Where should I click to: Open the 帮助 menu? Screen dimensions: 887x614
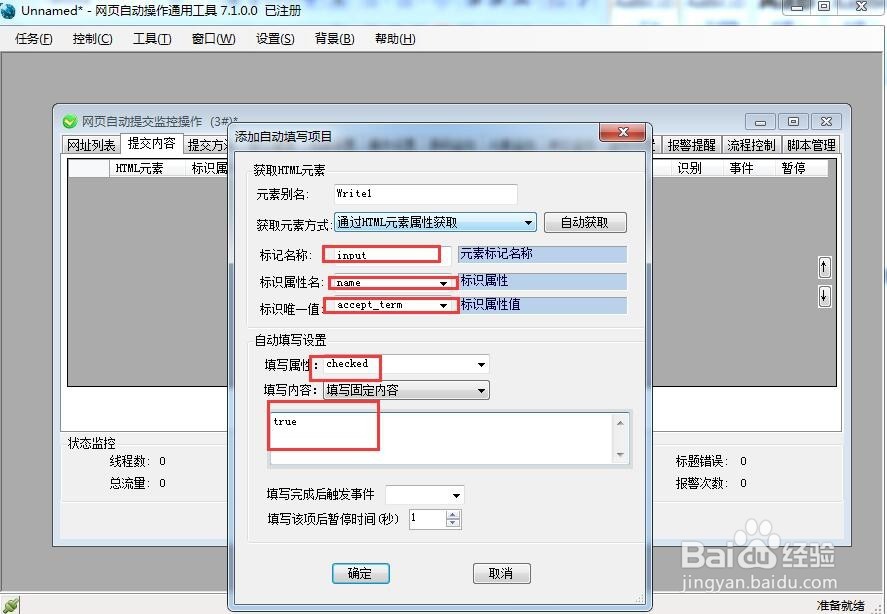point(394,39)
